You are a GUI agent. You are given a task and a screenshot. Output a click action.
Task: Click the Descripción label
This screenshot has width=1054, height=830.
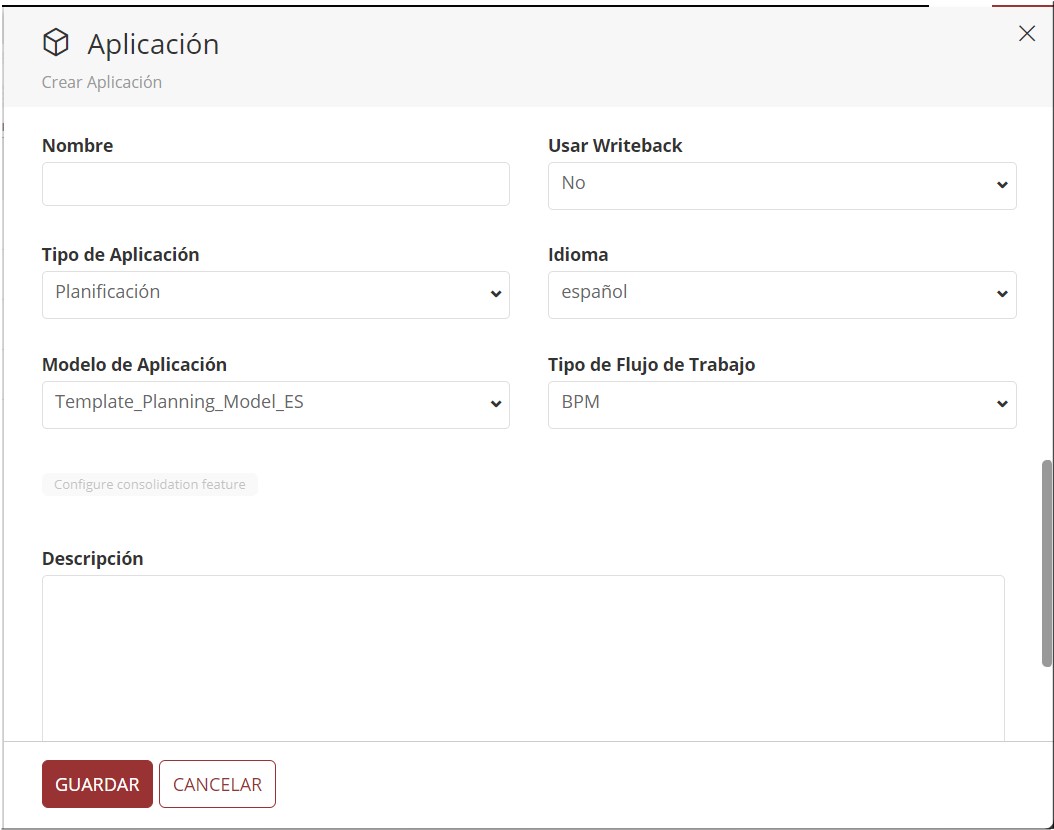coord(93,558)
